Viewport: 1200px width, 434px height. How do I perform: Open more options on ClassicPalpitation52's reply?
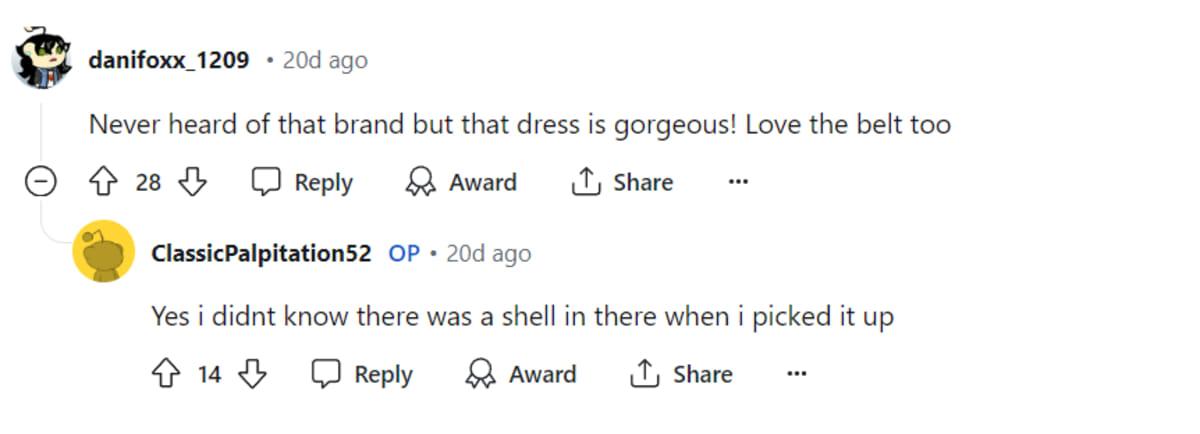796,374
